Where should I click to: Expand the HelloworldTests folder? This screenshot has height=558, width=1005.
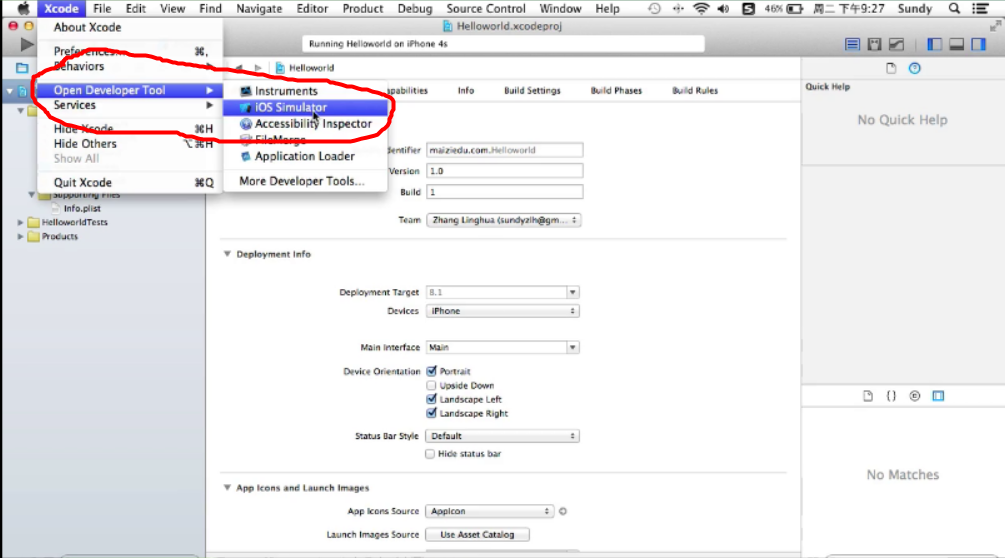click(x=21, y=222)
